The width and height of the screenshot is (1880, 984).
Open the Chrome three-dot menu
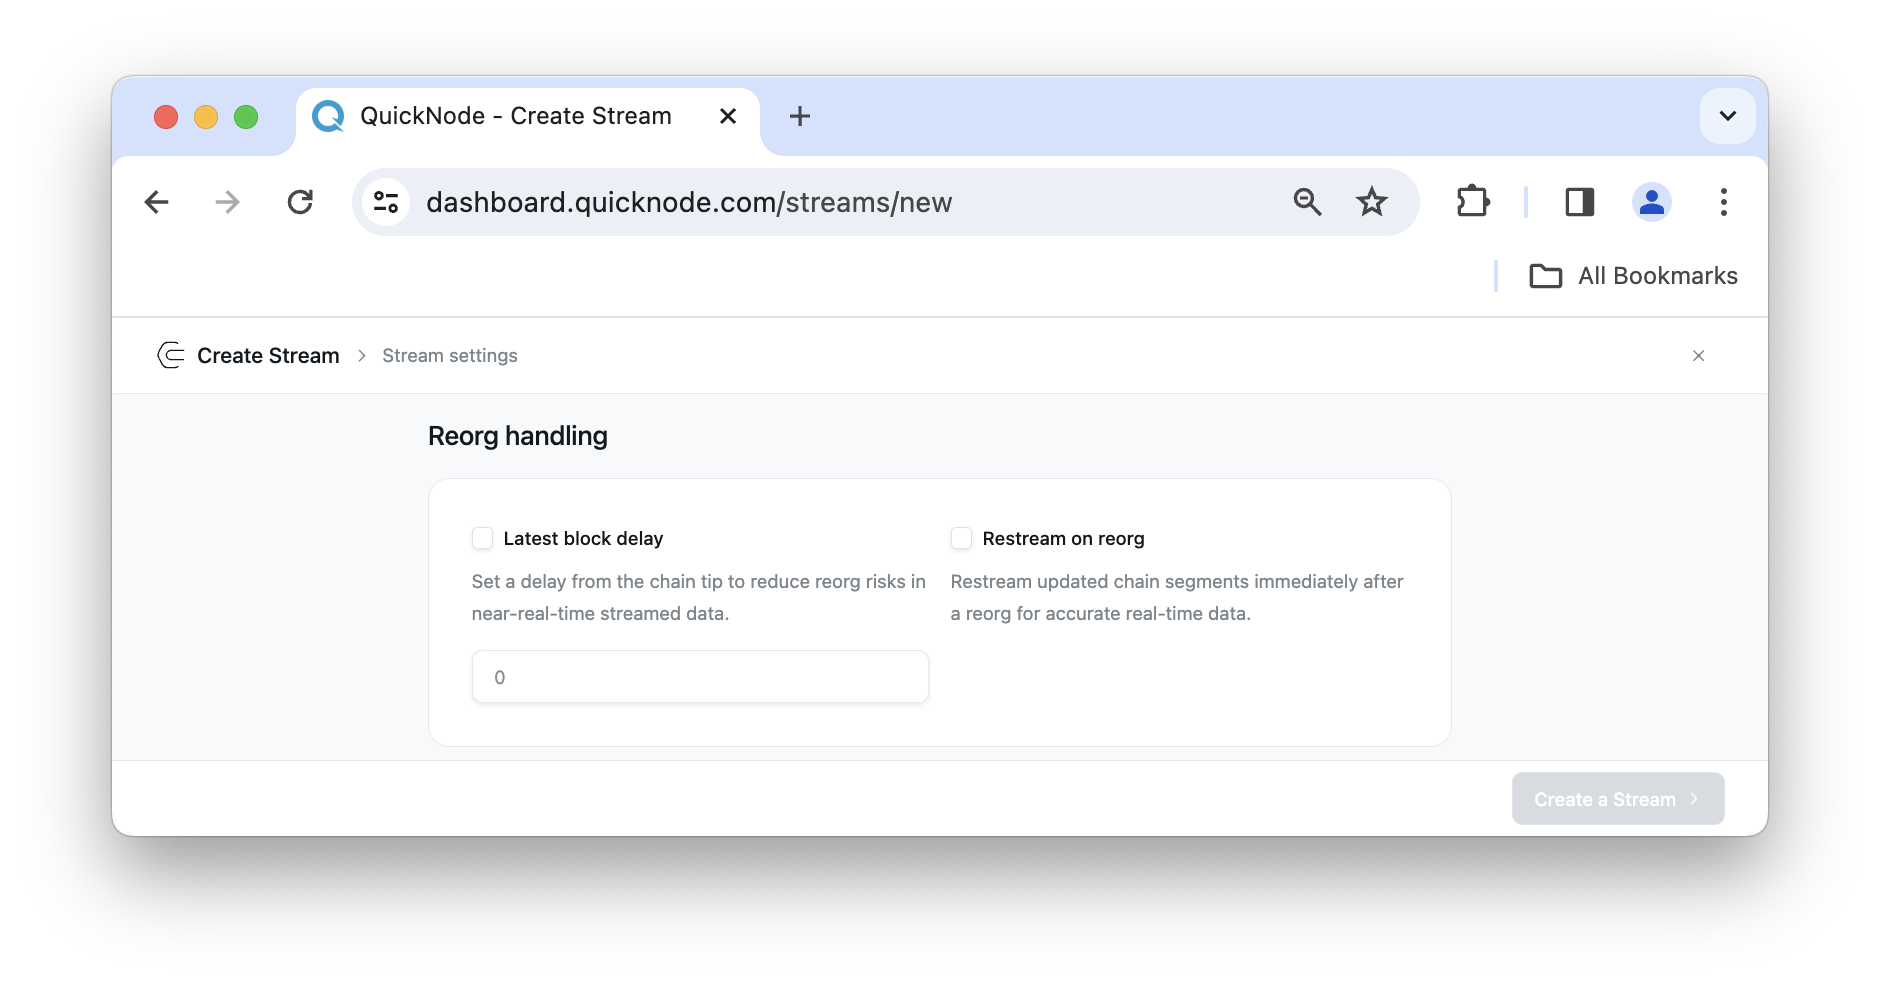tap(1724, 202)
